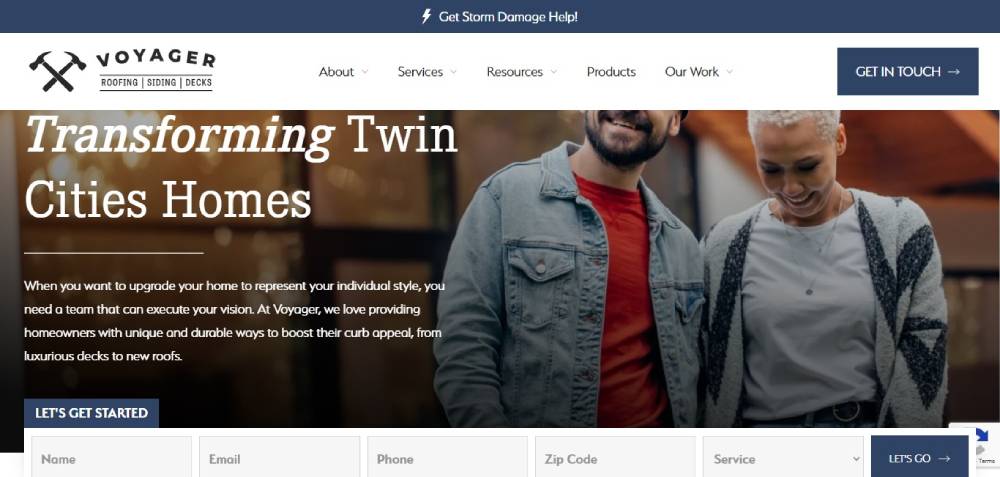Click the Voyager crossed hammers logo icon

coord(57,71)
